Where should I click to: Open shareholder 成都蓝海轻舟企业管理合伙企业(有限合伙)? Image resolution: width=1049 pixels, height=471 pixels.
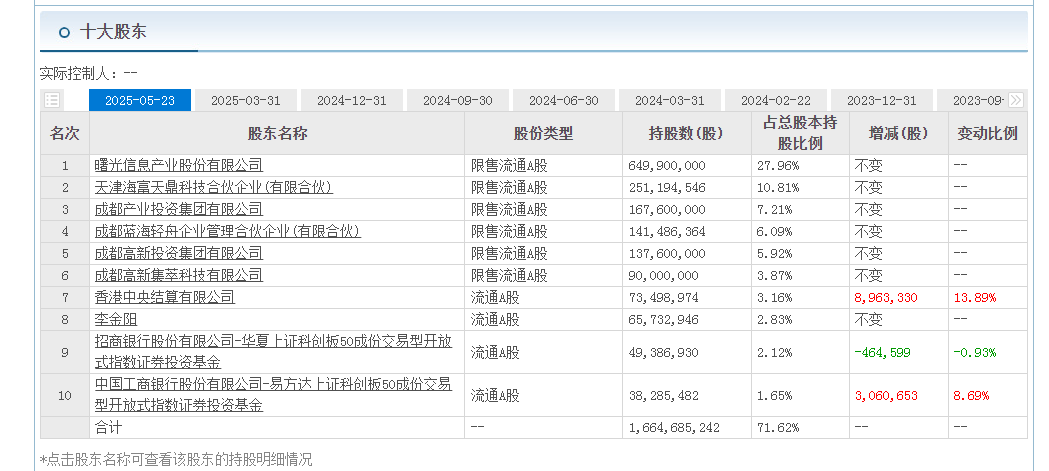click(x=228, y=231)
